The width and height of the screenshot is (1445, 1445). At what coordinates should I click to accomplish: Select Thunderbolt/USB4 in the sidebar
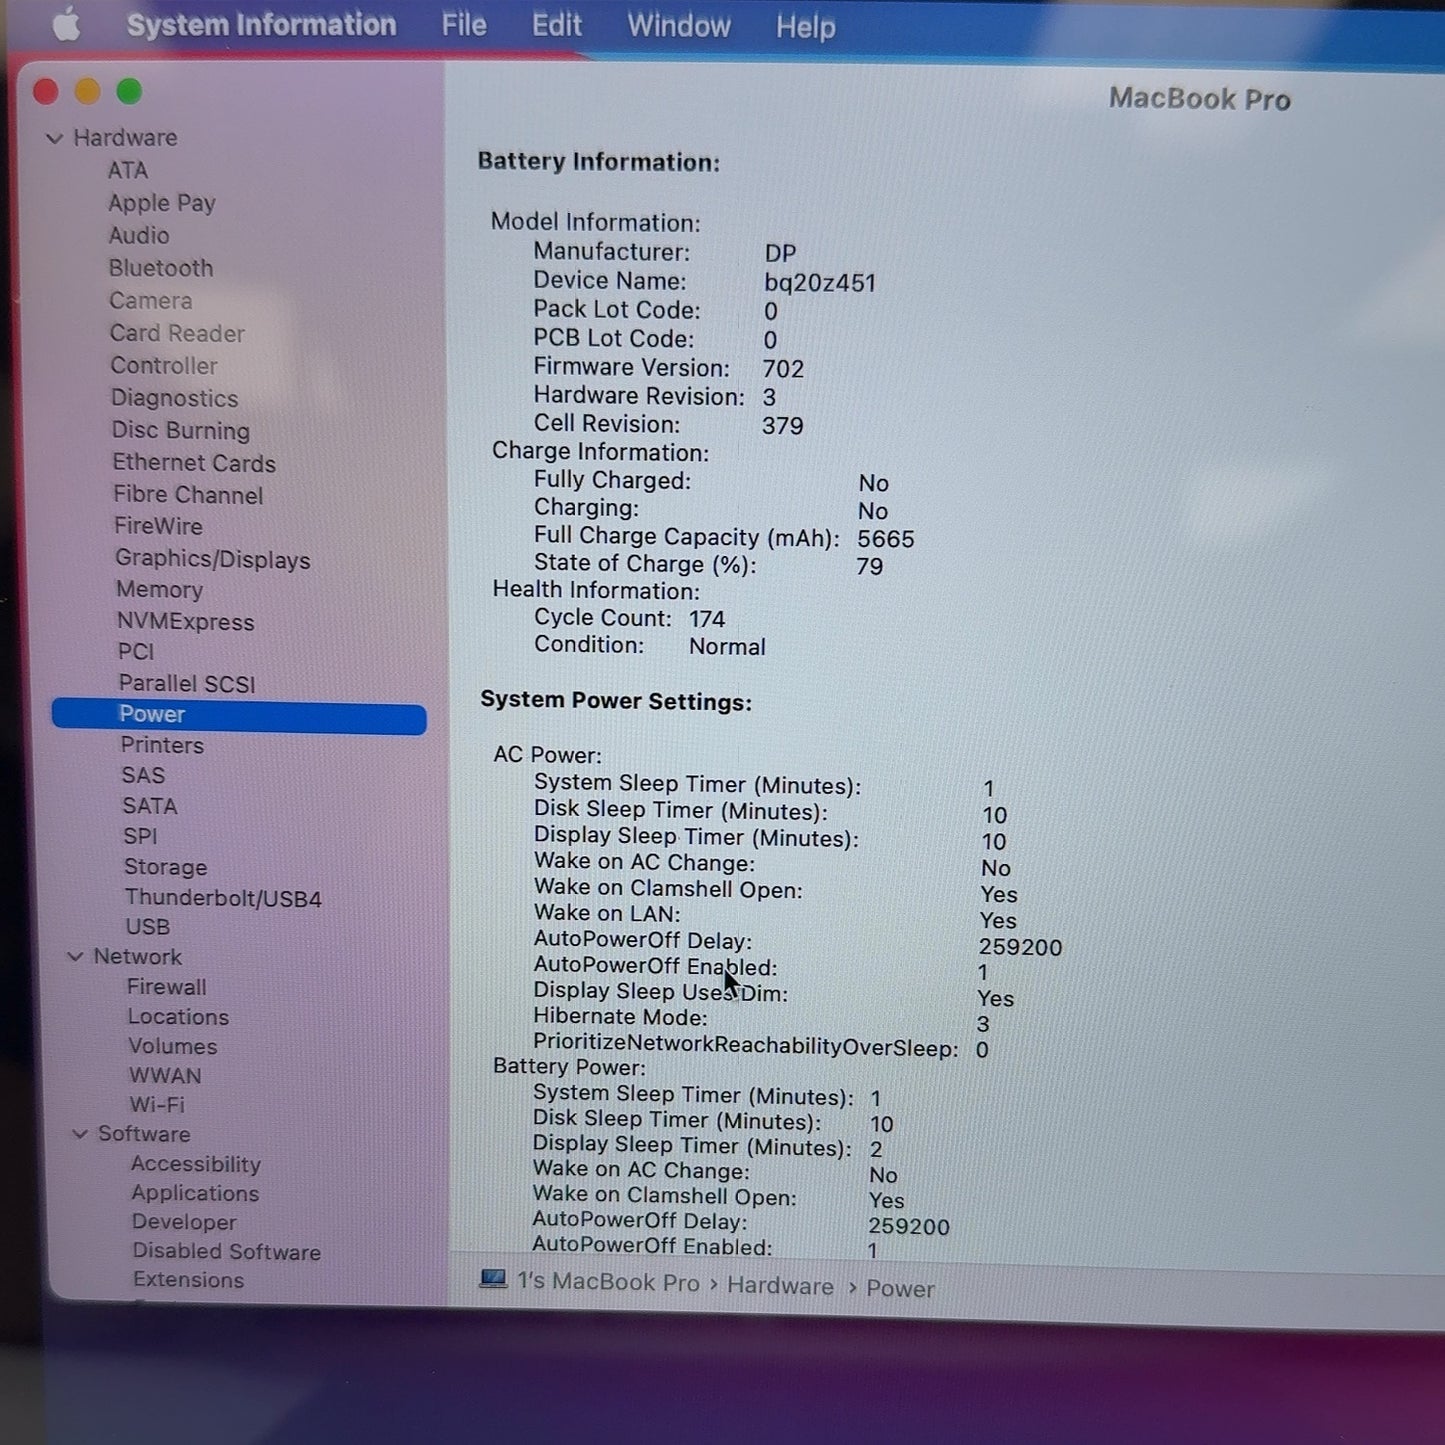[x=223, y=898]
